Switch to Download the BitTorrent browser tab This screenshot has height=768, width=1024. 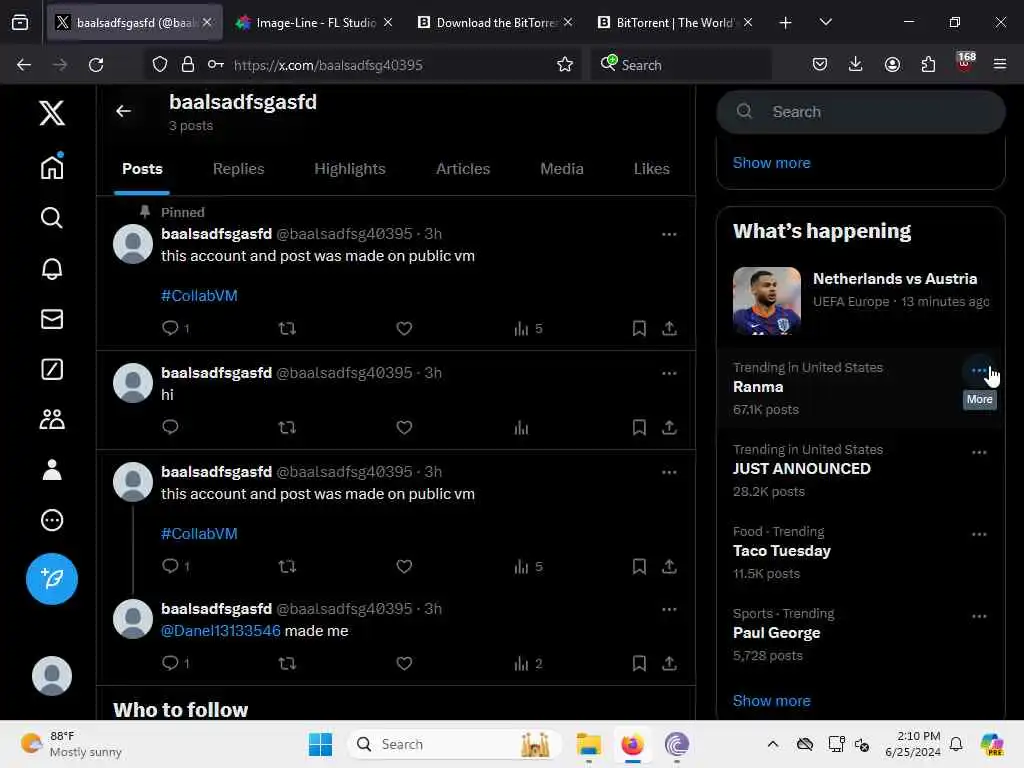tap(494, 22)
